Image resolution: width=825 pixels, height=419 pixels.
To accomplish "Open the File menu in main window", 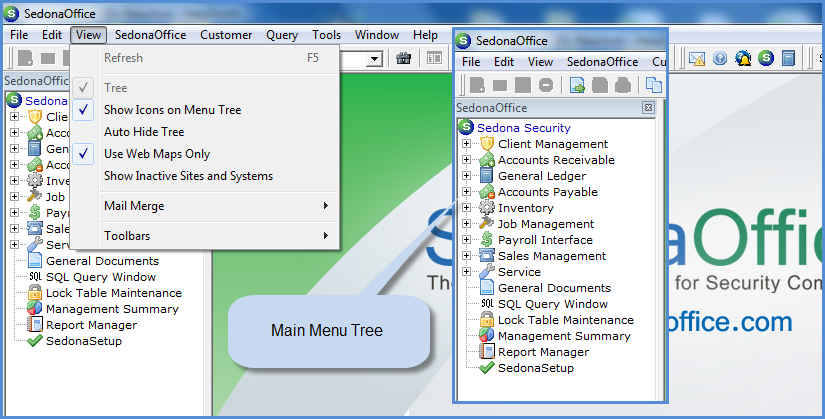I will (x=19, y=35).
